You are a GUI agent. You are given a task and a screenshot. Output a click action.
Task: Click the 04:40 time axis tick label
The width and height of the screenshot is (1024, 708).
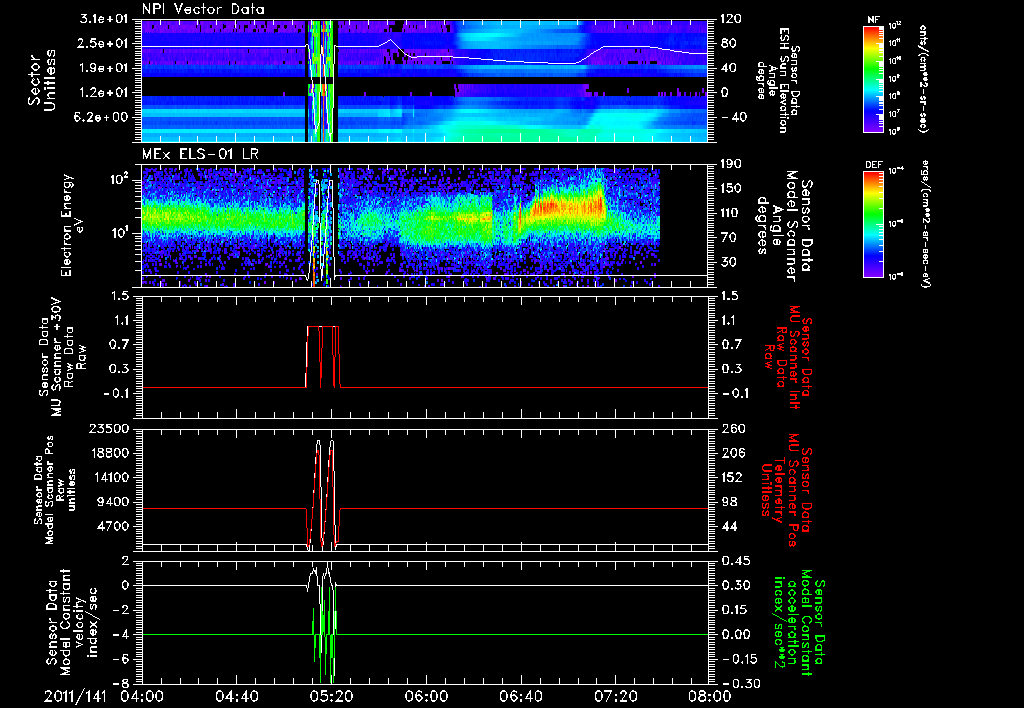pos(236,696)
